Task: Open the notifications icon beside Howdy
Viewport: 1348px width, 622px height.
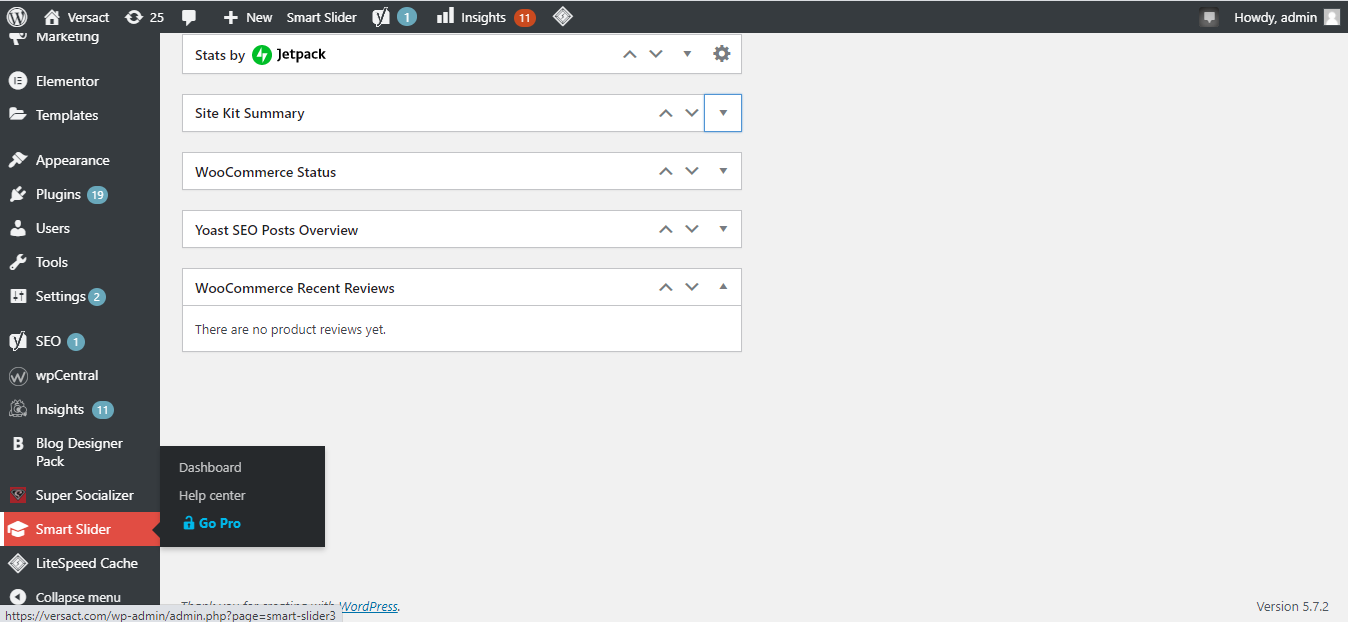Action: (1209, 17)
